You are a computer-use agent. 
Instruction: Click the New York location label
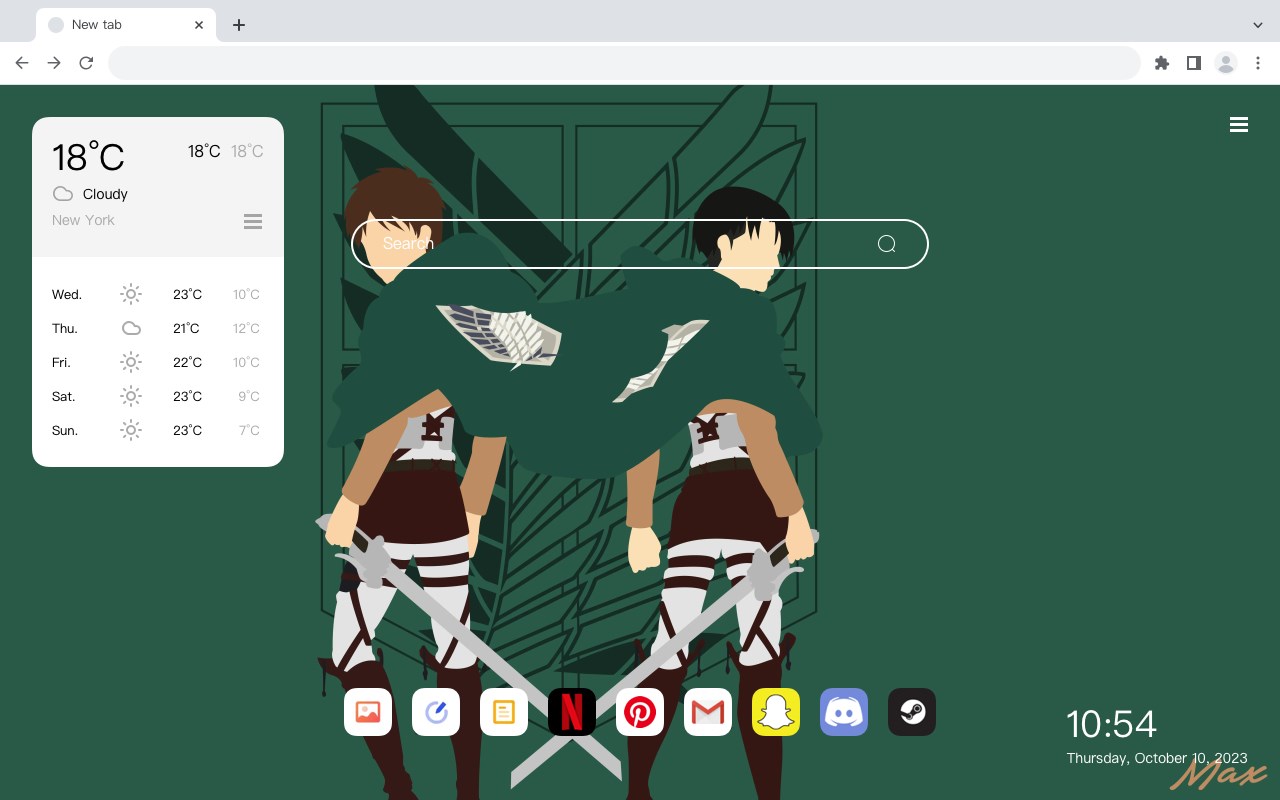83,220
